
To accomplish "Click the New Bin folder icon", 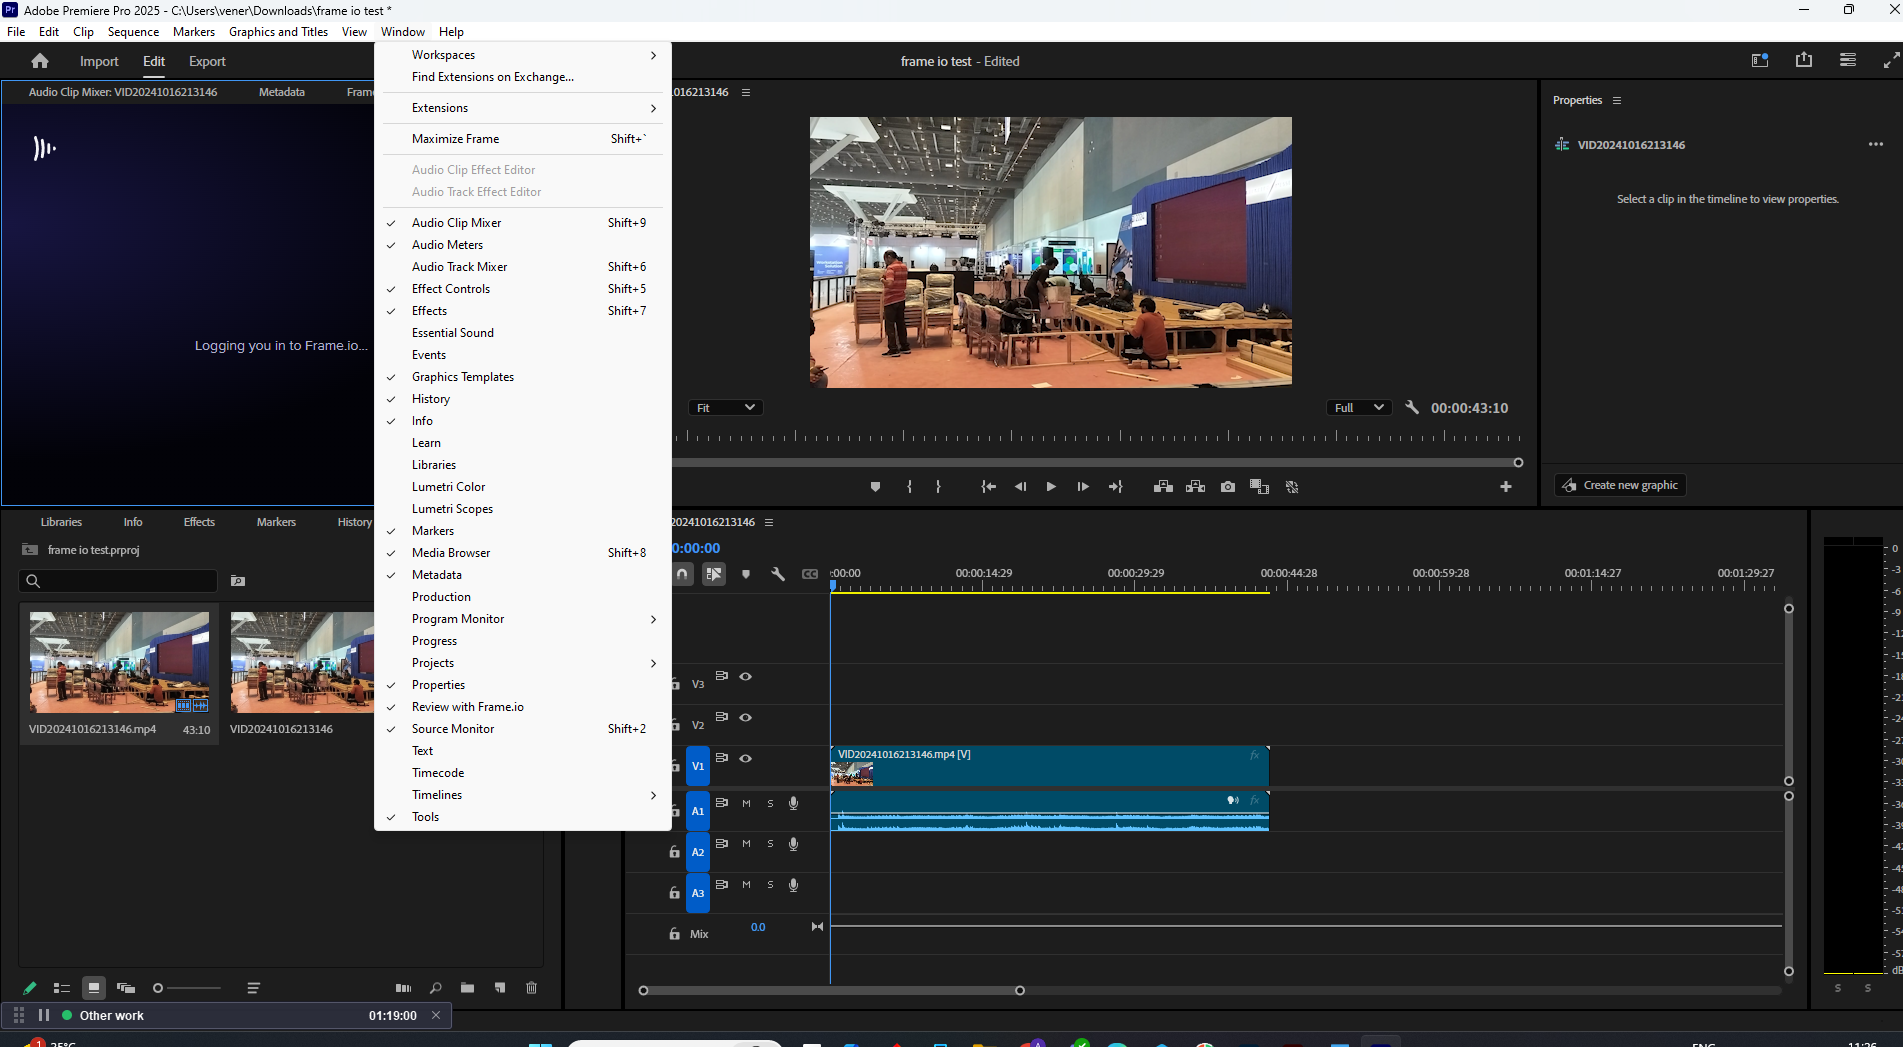I will [x=467, y=988].
